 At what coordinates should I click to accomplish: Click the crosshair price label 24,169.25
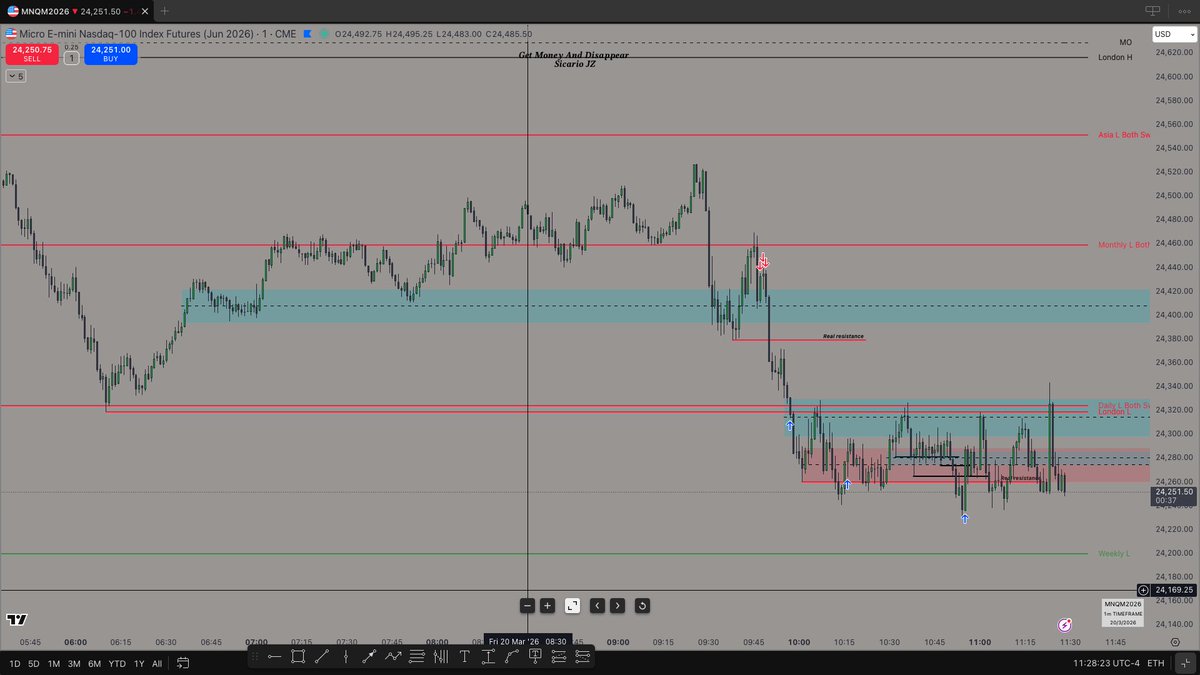(1173, 590)
